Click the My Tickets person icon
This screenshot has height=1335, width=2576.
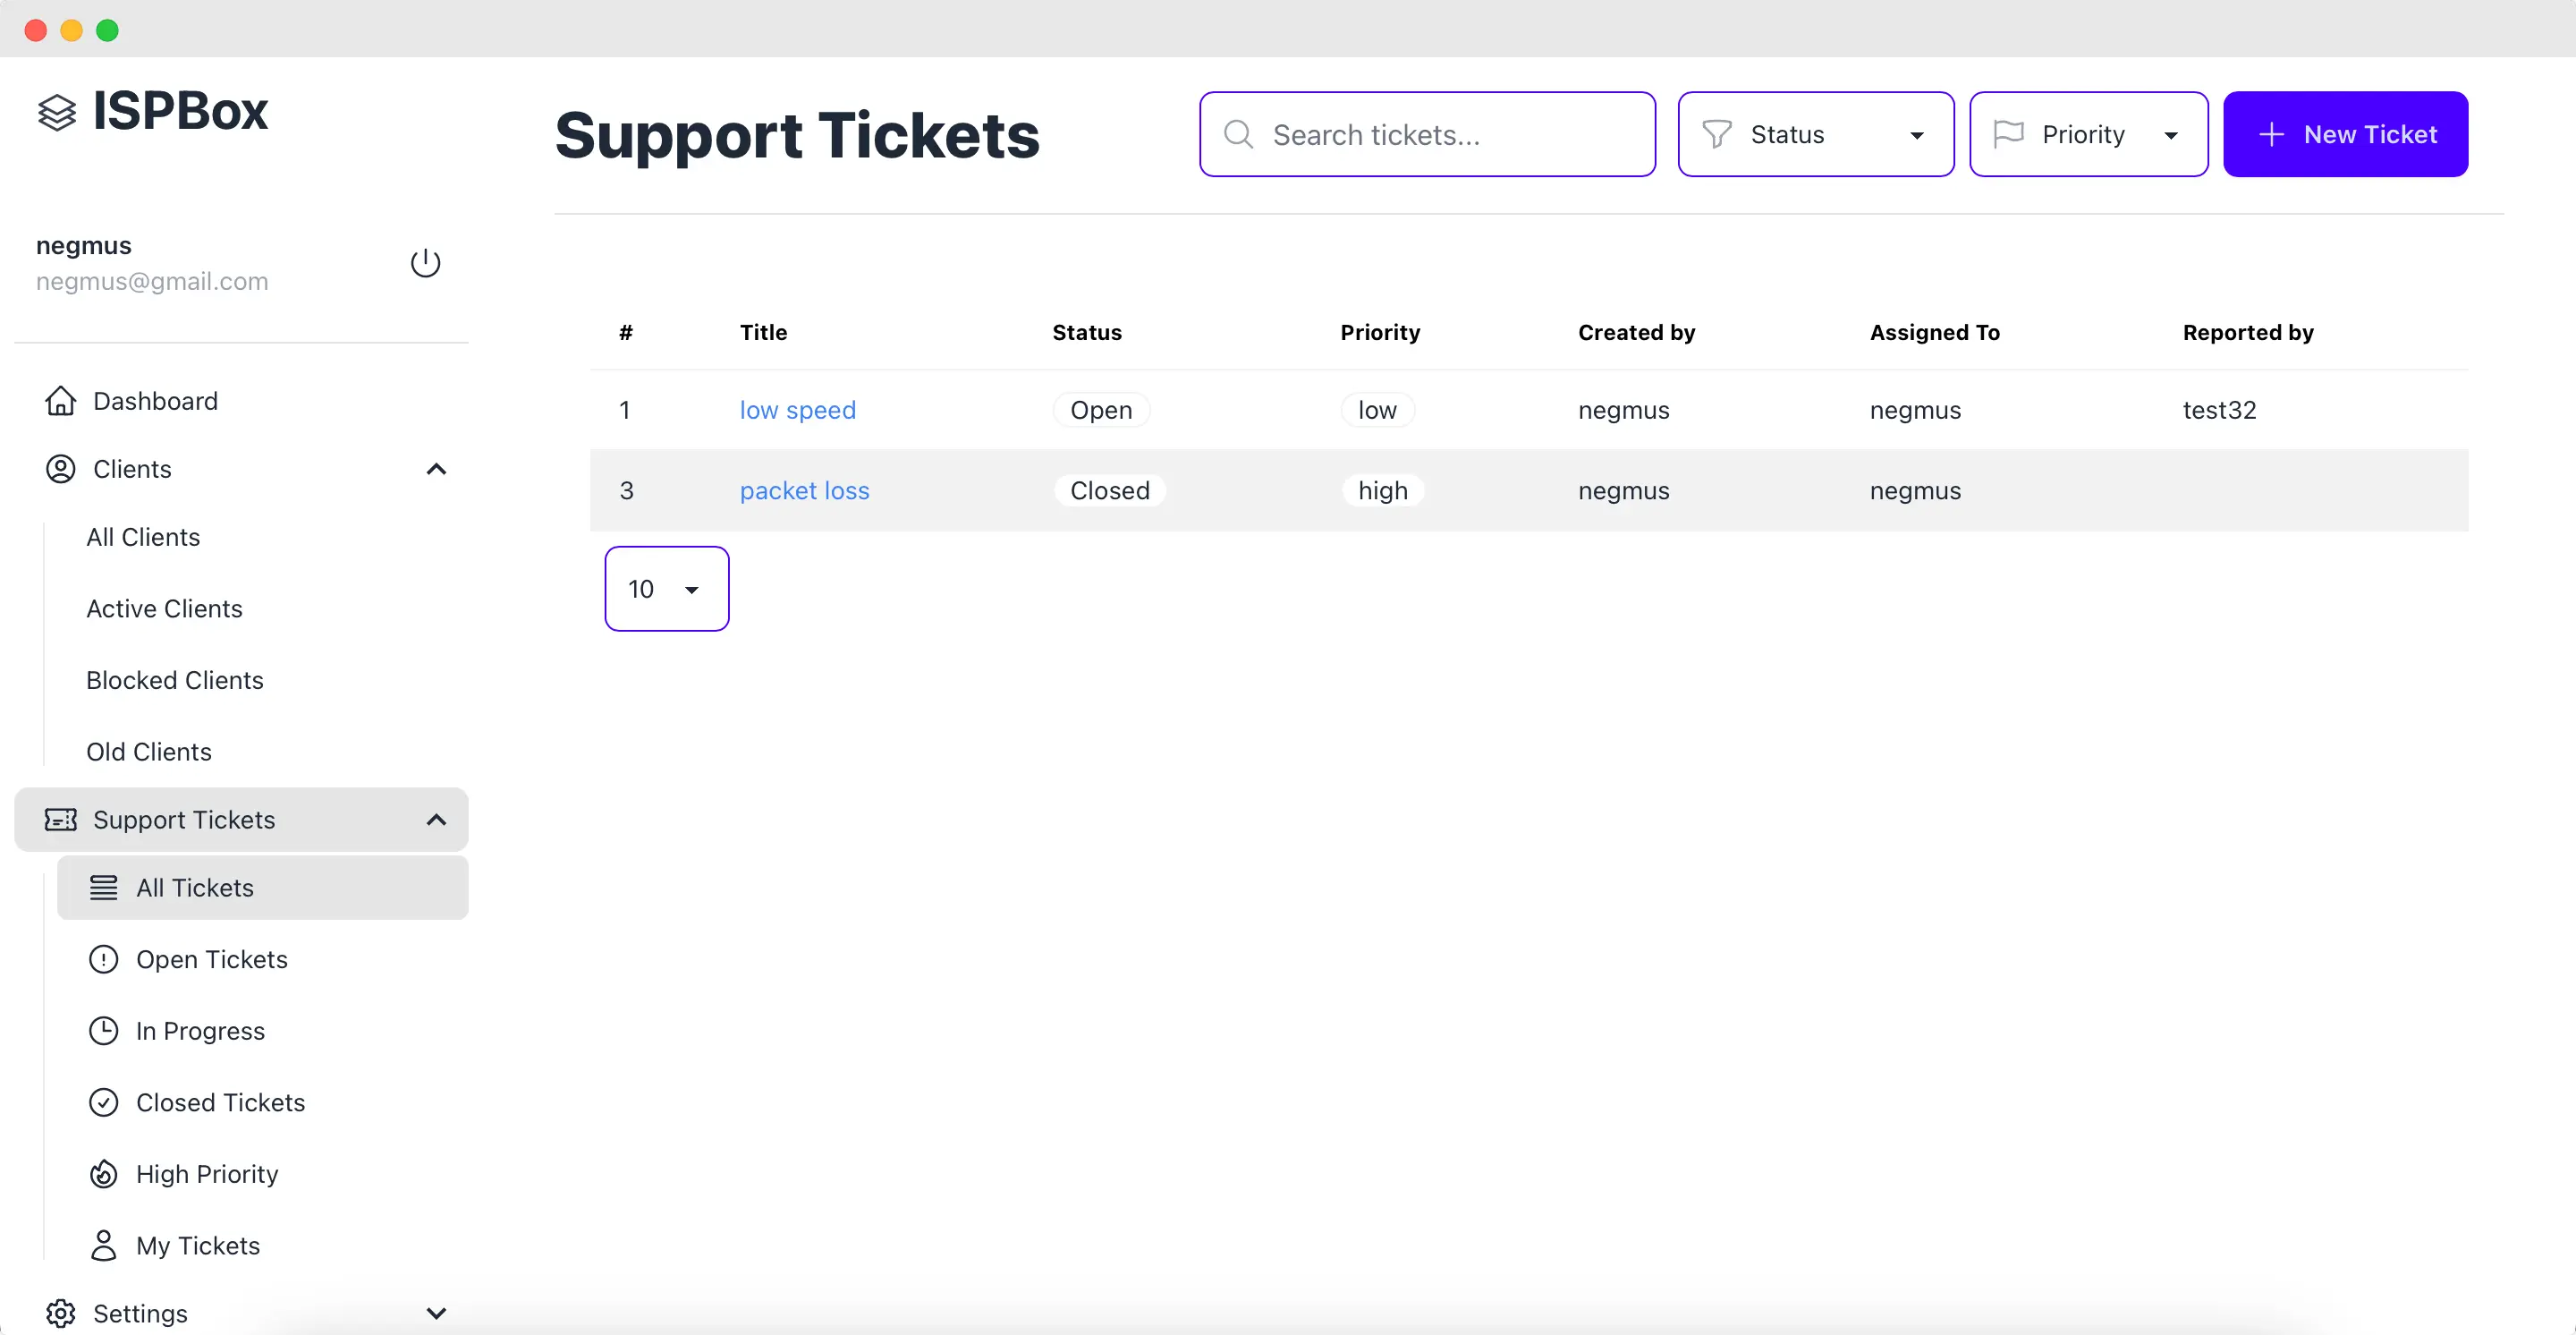pyautogui.click(x=102, y=1243)
